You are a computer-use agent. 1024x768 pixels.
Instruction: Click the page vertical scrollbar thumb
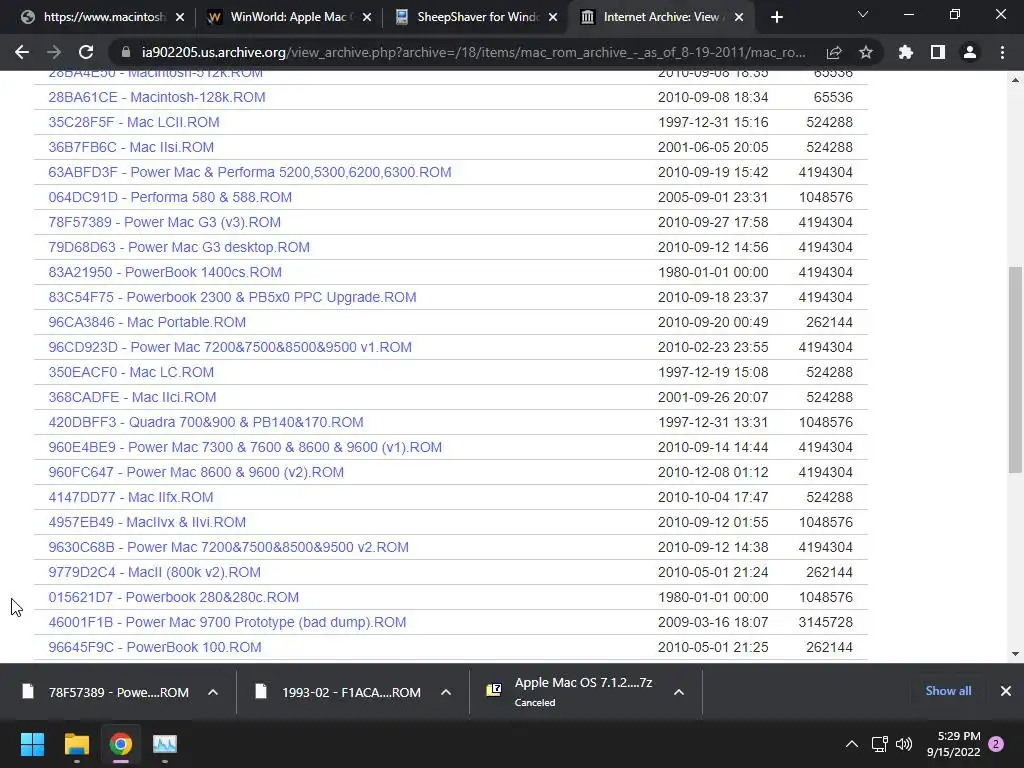tap(1015, 369)
